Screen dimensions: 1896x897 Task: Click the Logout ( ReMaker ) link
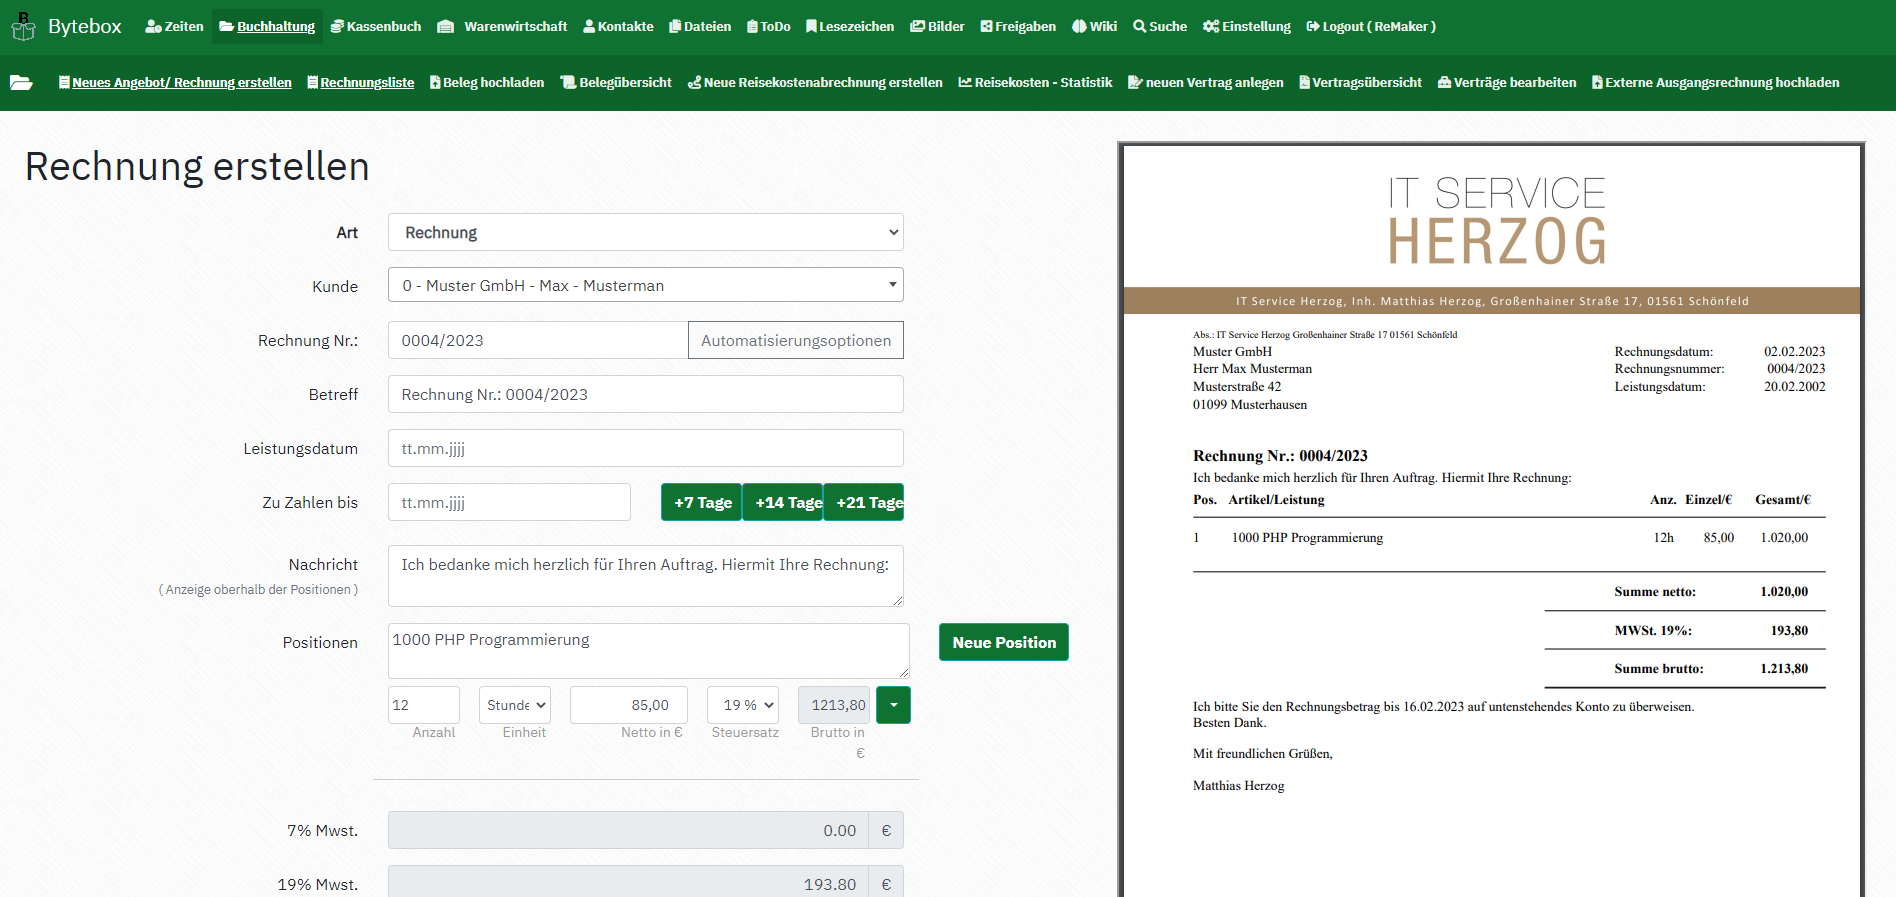coord(1371,27)
